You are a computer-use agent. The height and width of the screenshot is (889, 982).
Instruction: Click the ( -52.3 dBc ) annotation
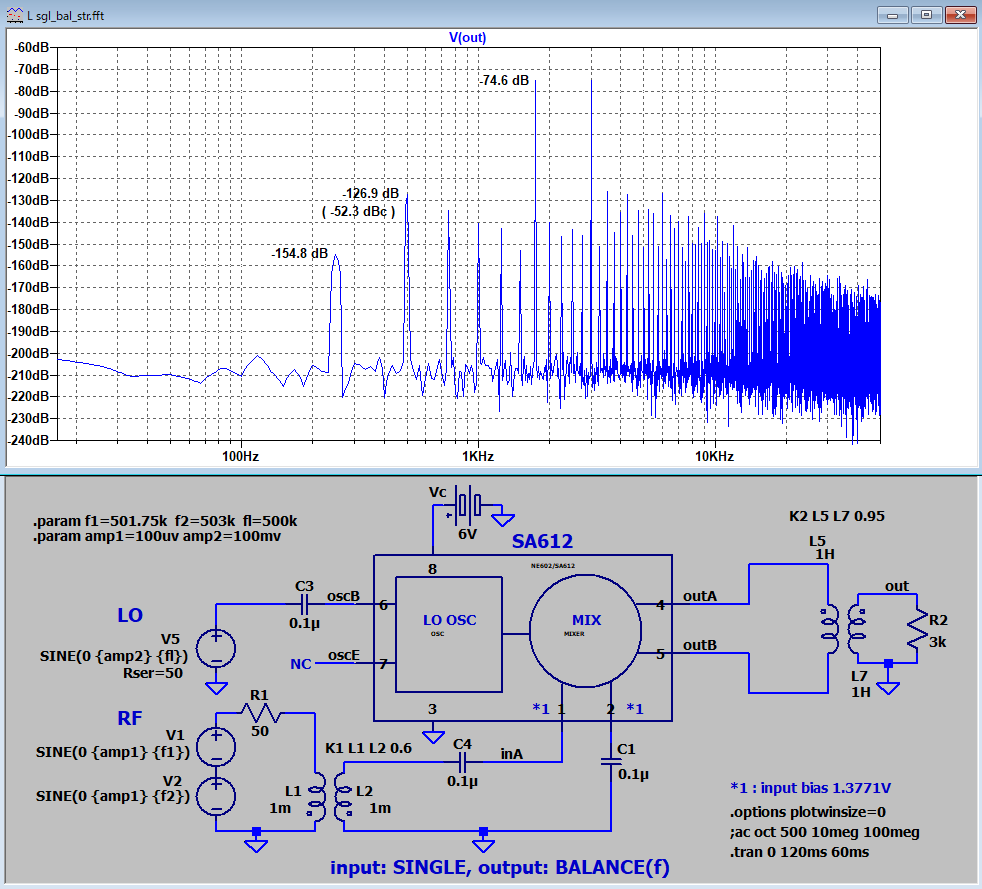point(358,212)
